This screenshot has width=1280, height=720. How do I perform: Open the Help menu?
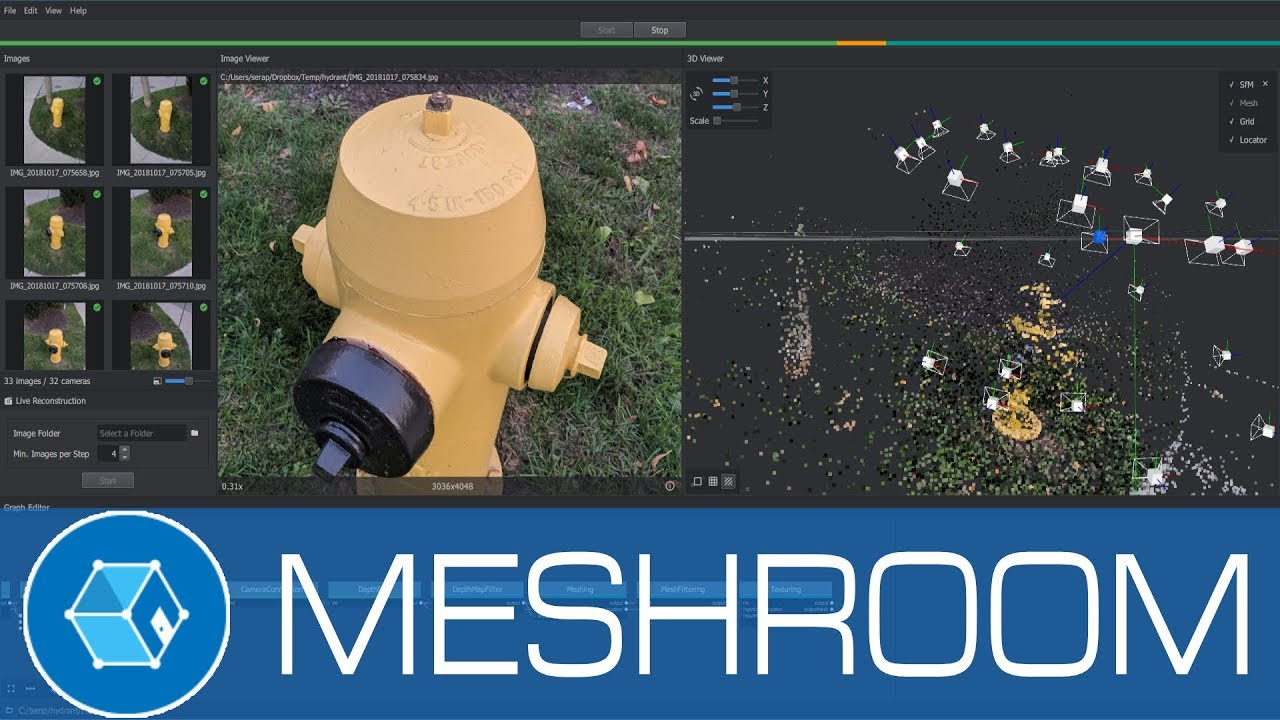tap(78, 10)
